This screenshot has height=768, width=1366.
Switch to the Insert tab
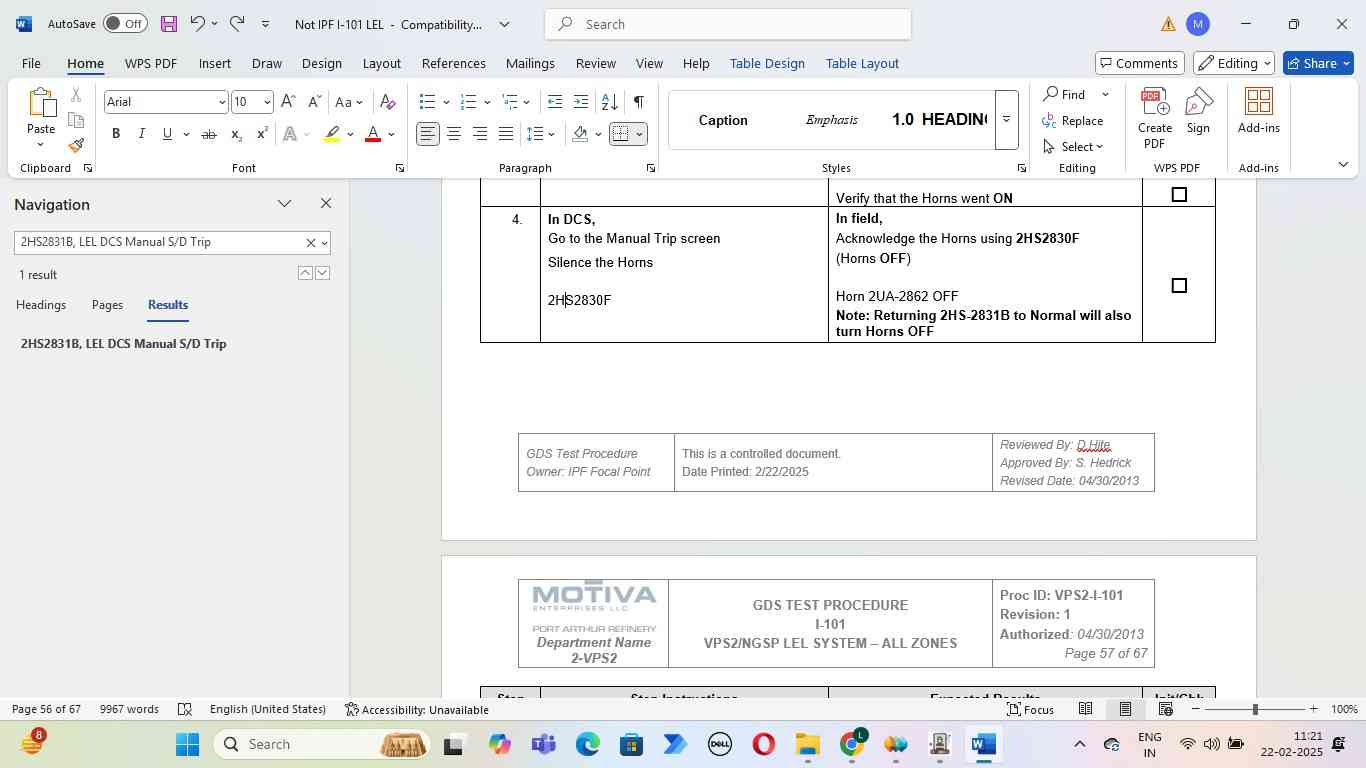[x=215, y=63]
